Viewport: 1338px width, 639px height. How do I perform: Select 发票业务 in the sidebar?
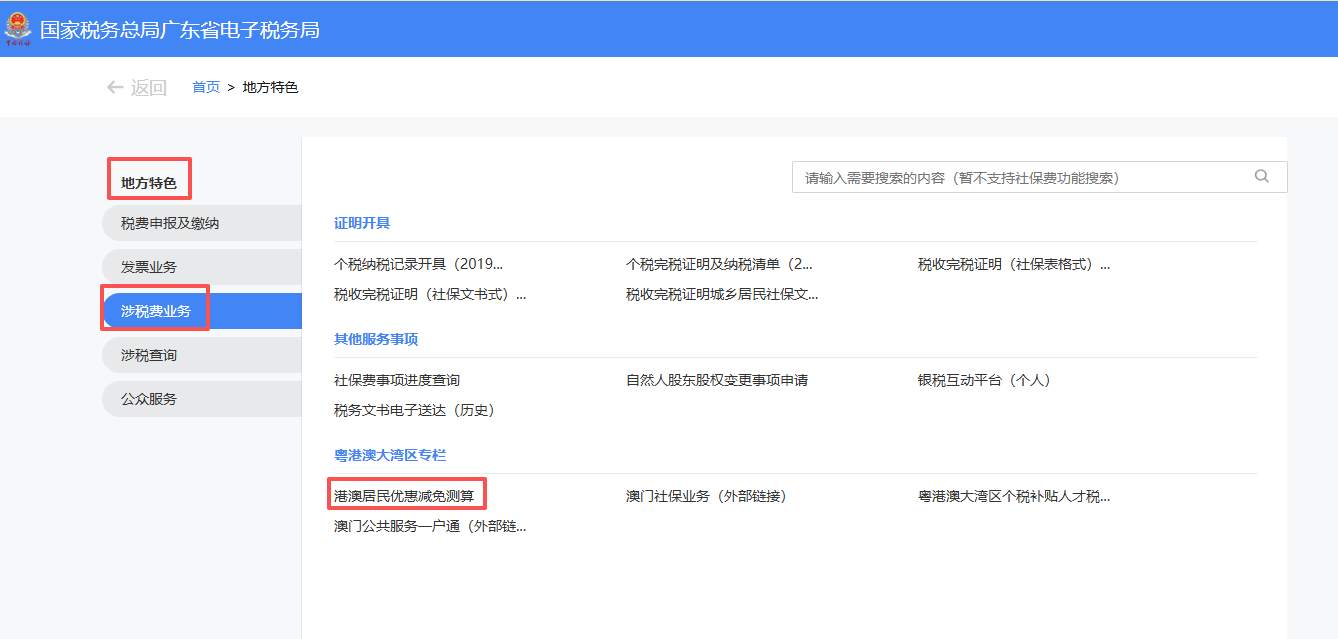(149, 267)
